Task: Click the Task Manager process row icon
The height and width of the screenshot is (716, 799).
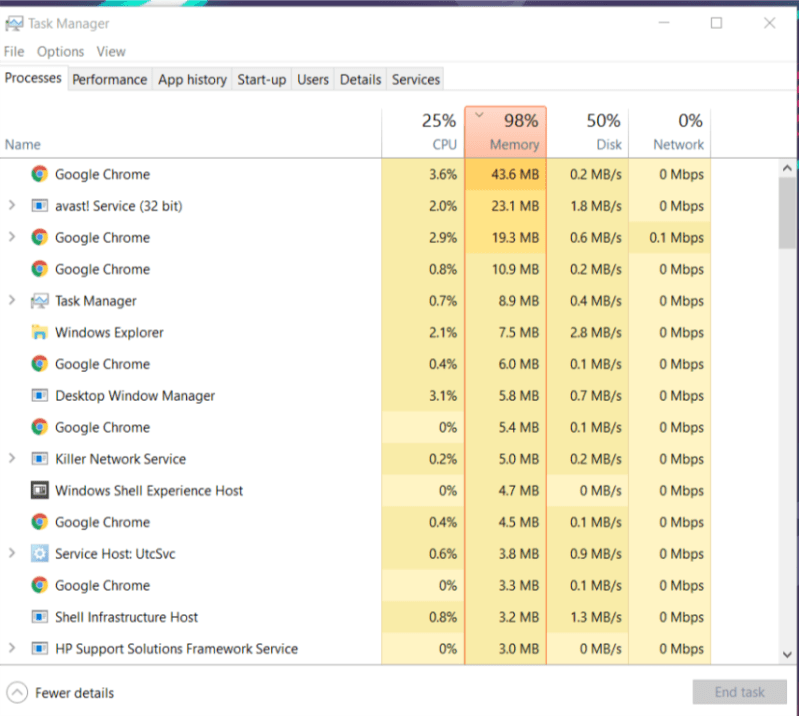Action: (x=40, y=301)
